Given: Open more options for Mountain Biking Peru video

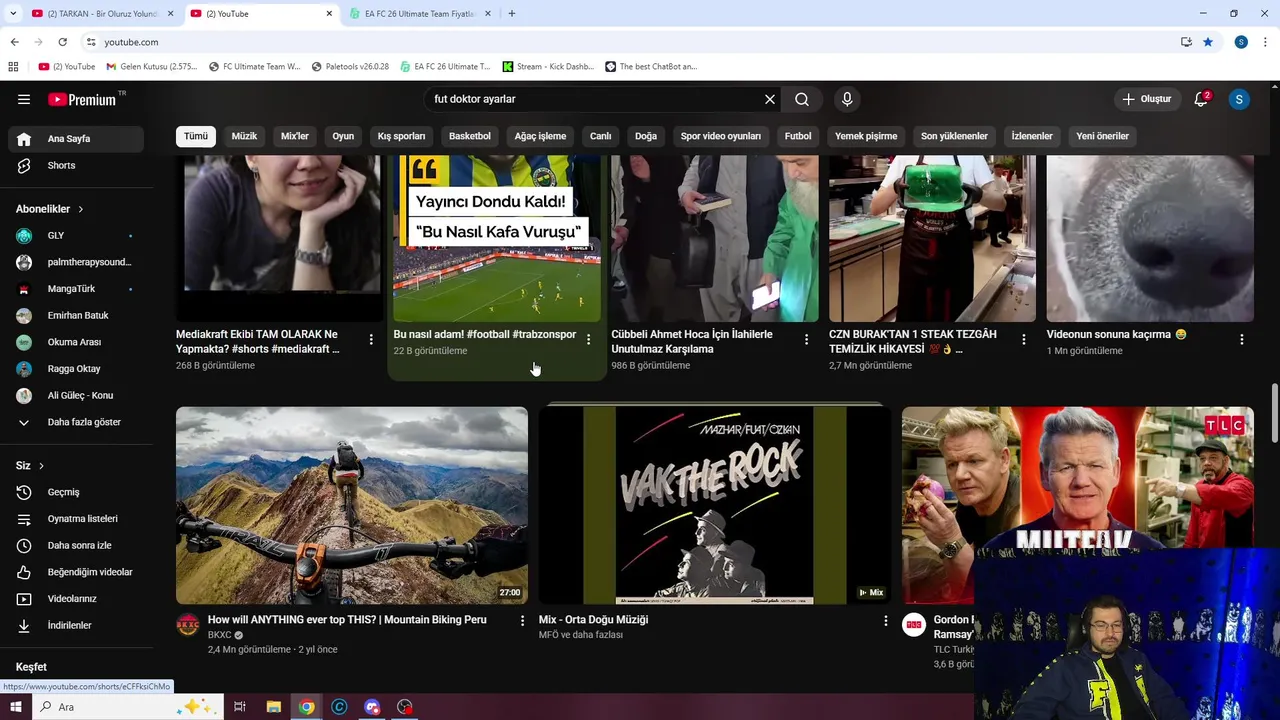Looking at the screenshot, I should pyautogui.click(x=522, y=621).
